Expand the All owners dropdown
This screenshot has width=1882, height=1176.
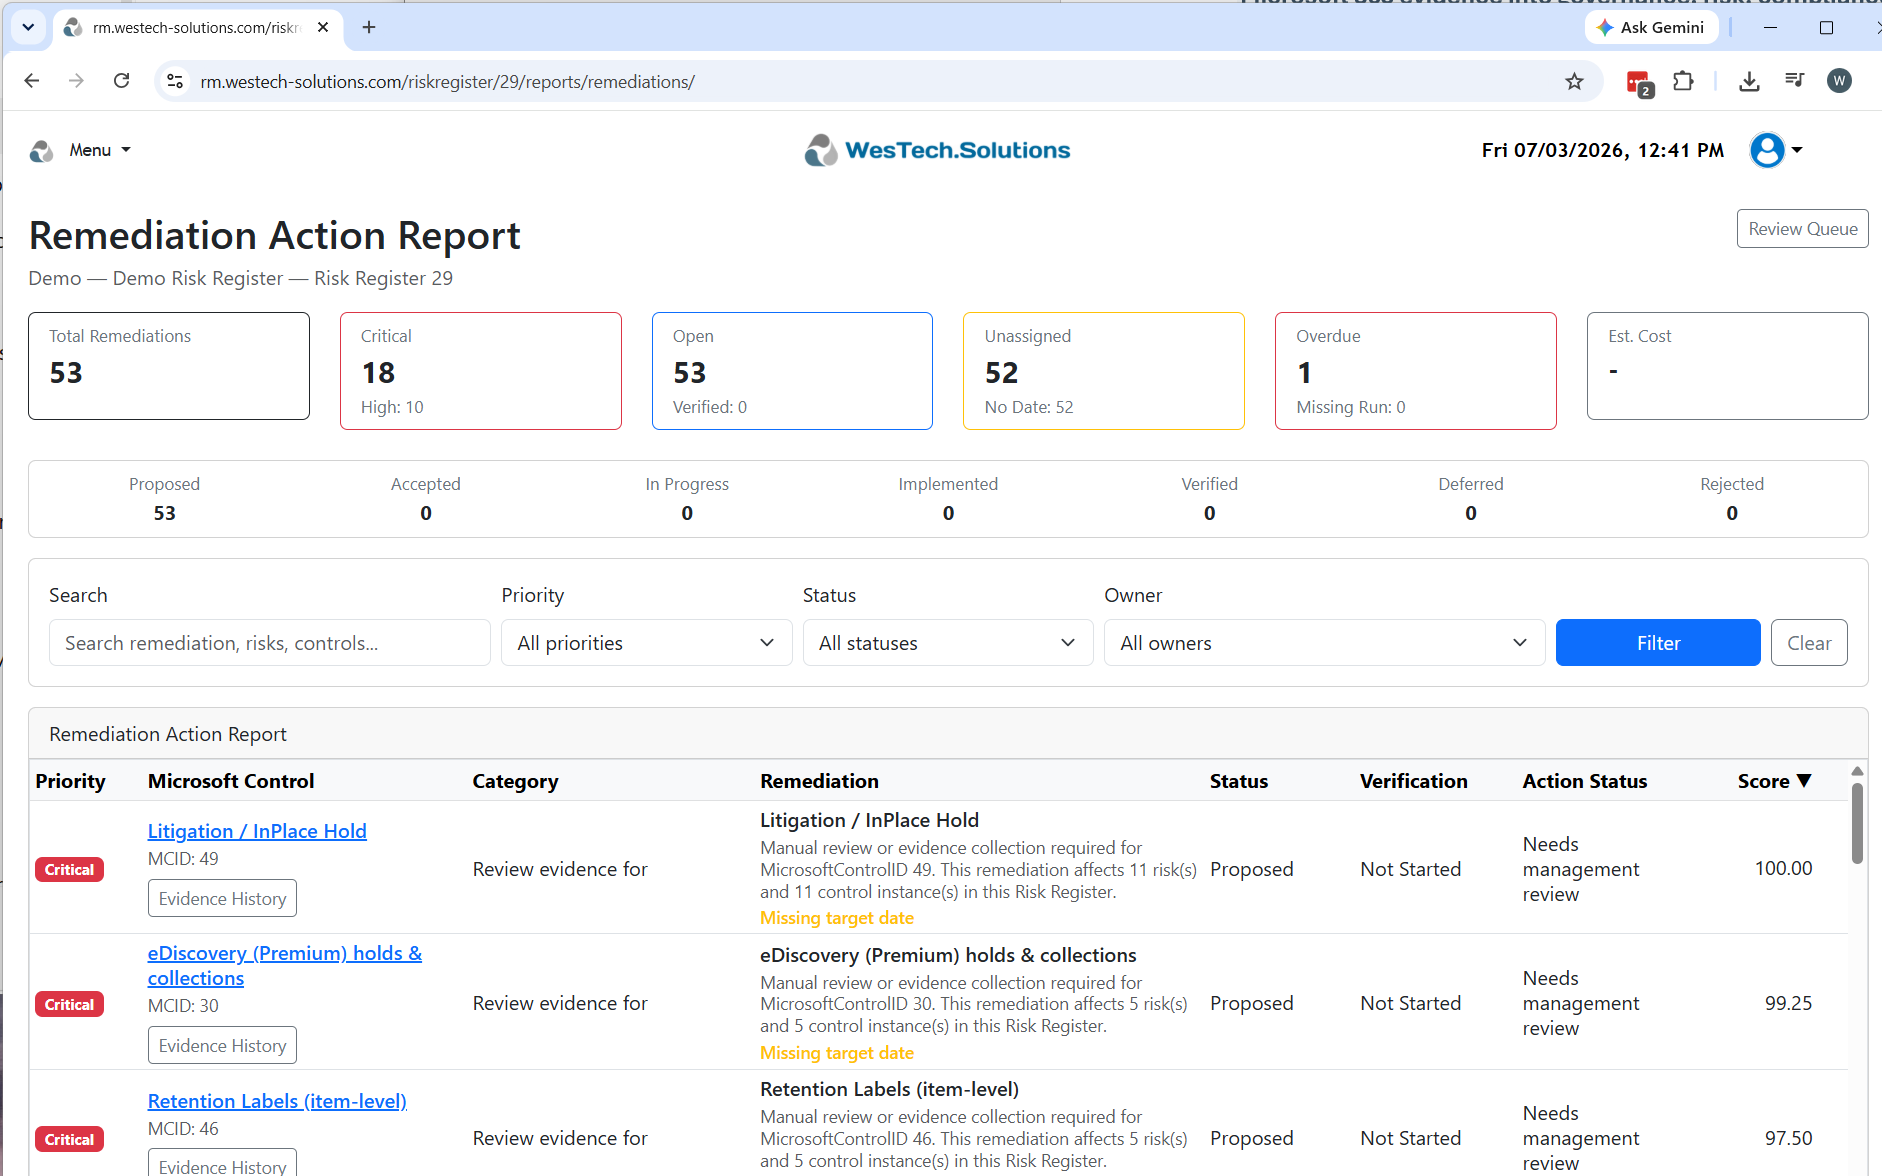point(1324,643)
